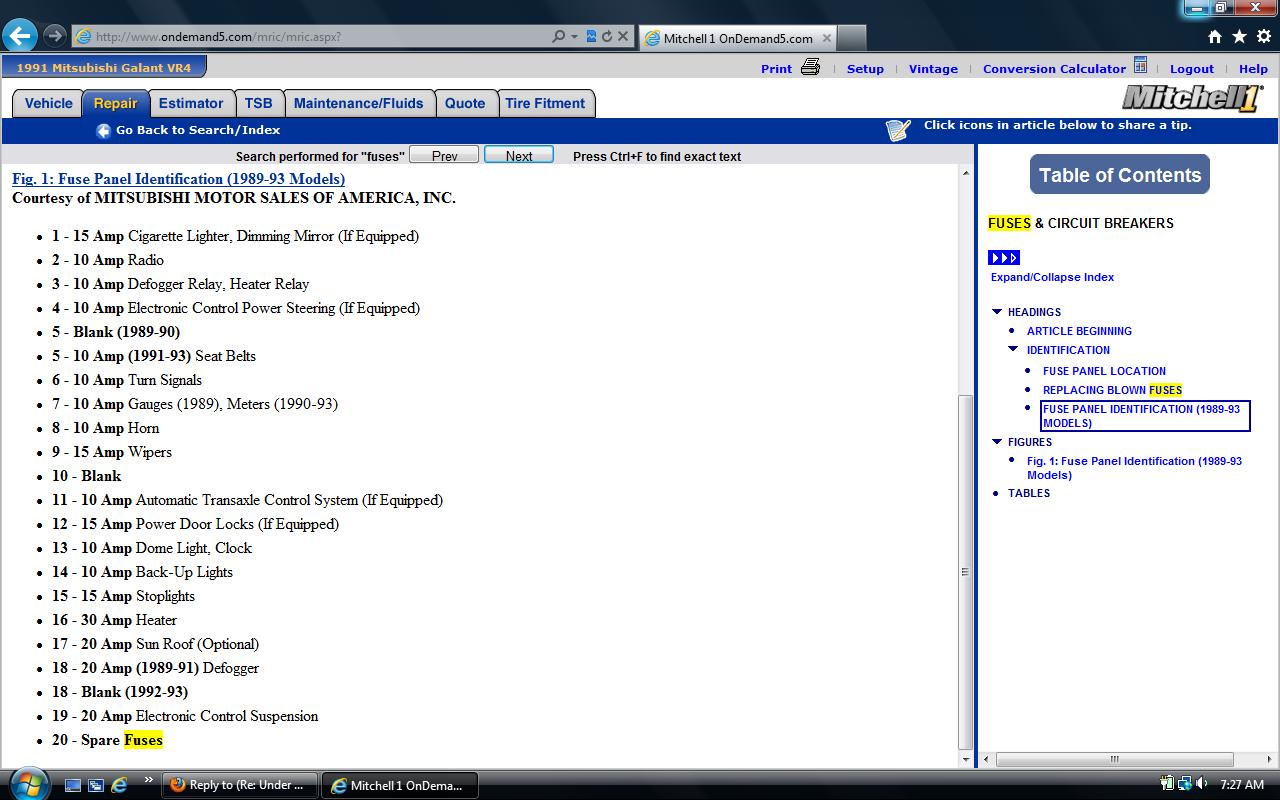Viewport: 1280px width, 800px height.
Task: Click the Mitchell1 logo
Action: coord(1192,97)
